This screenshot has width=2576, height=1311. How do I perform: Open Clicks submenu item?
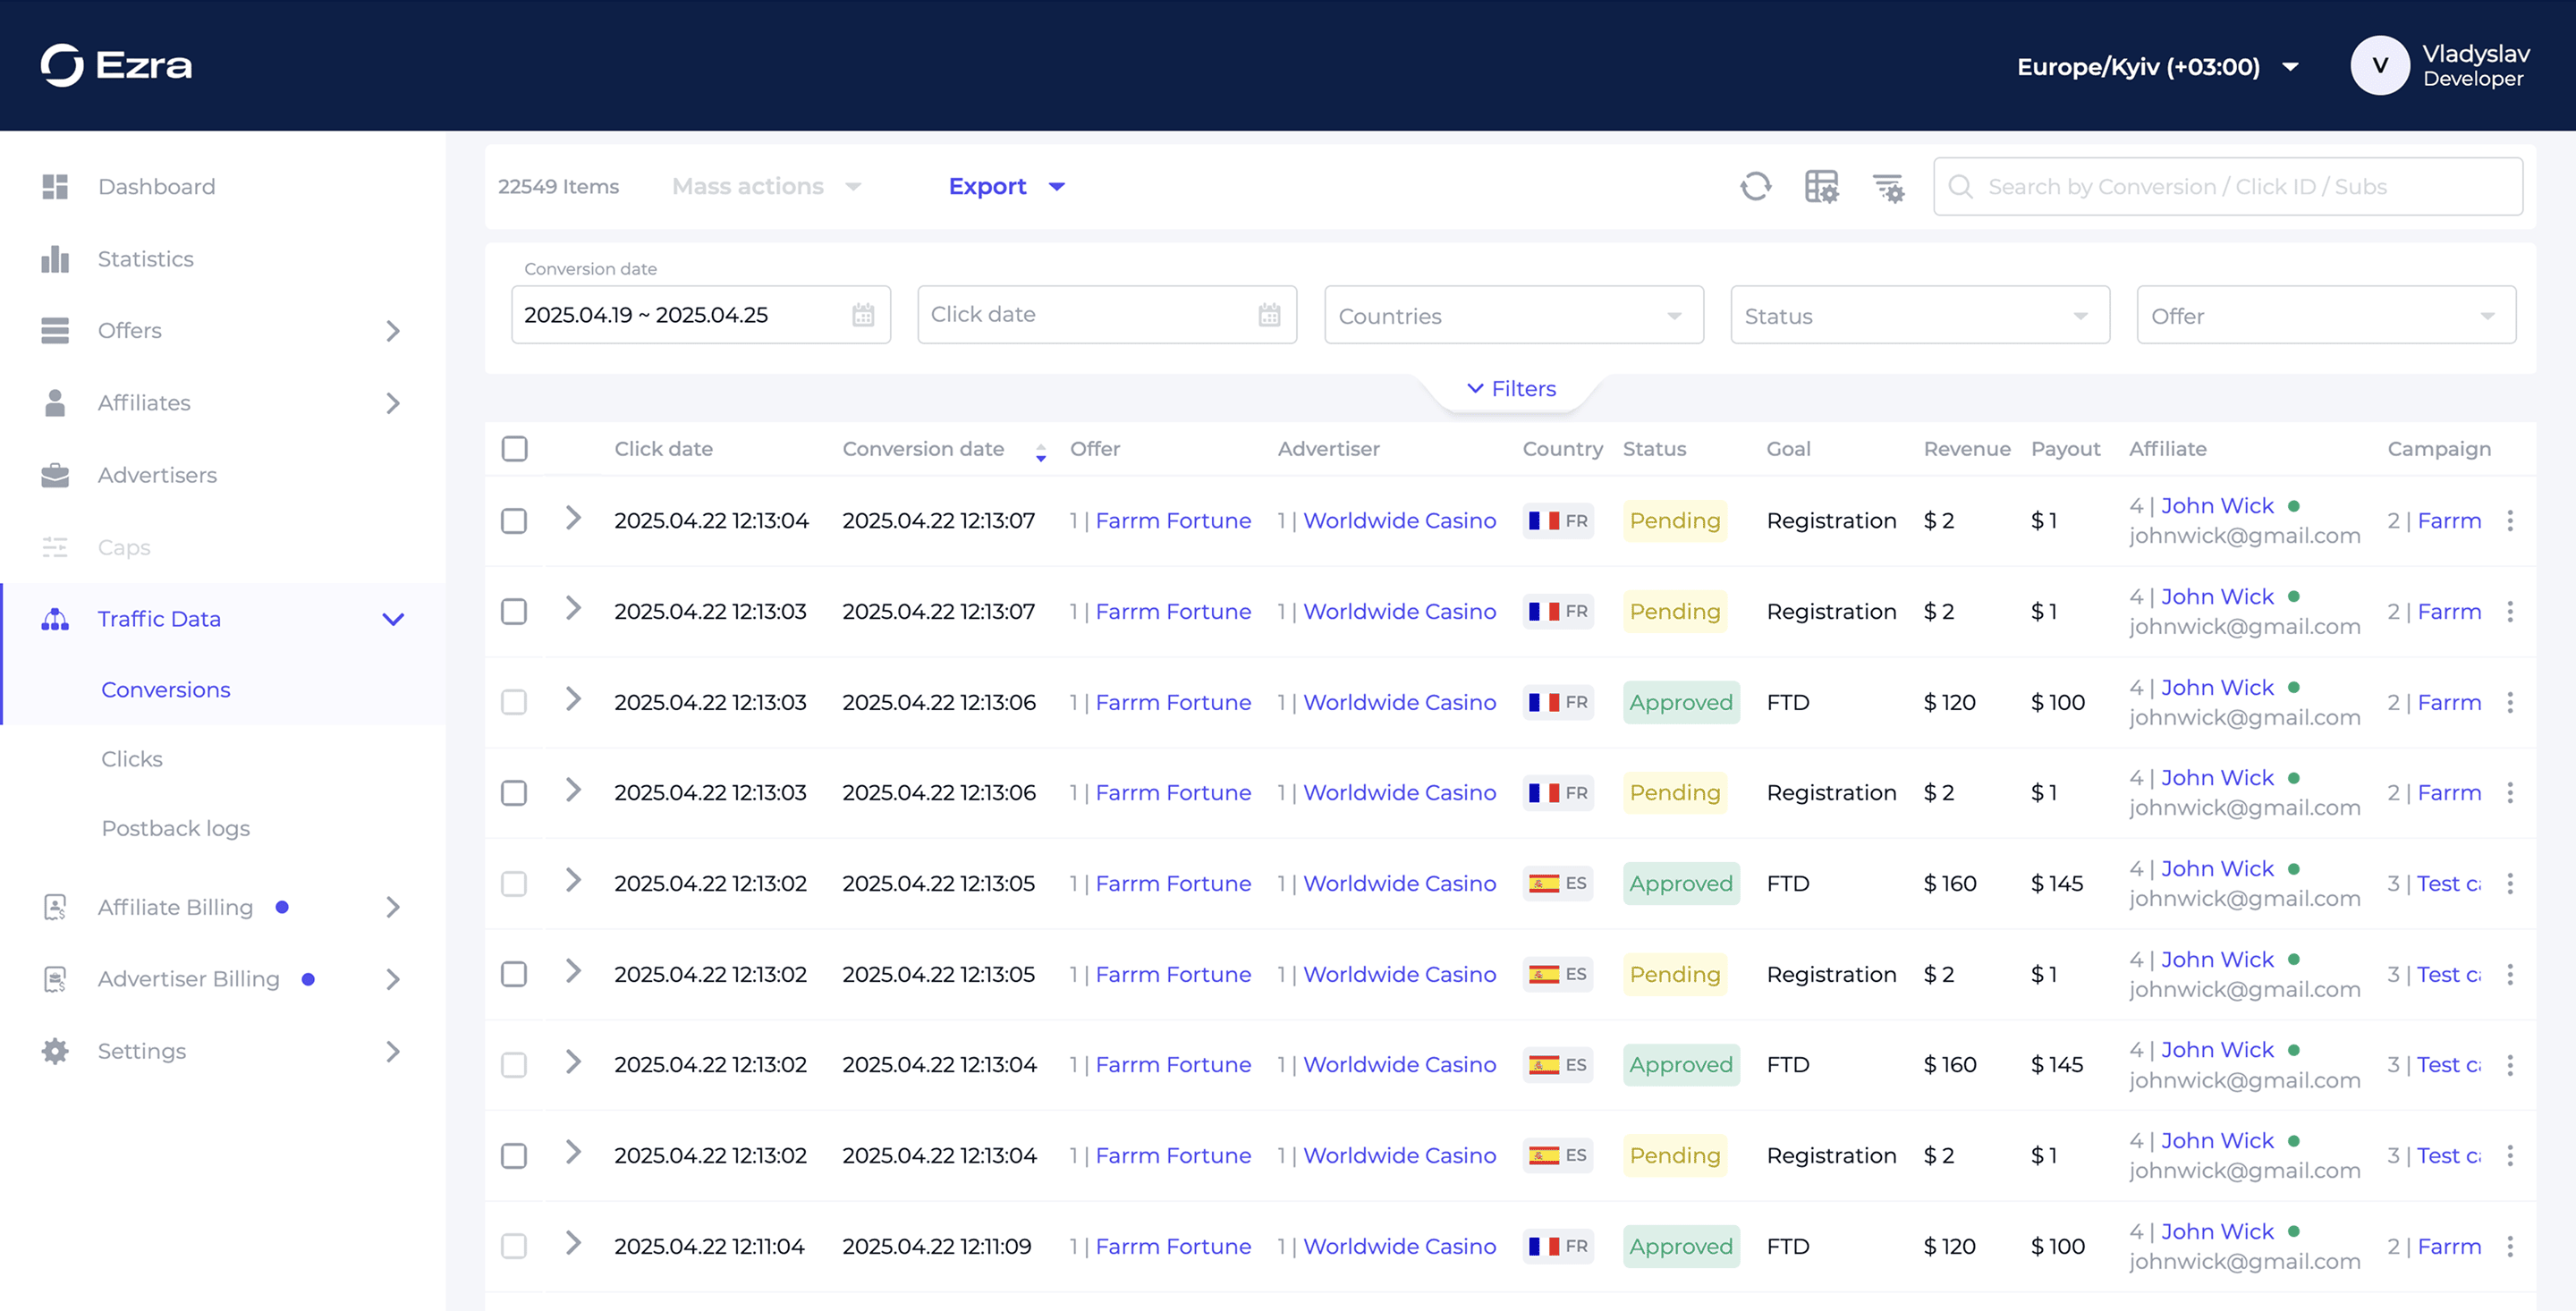point(132,759)
